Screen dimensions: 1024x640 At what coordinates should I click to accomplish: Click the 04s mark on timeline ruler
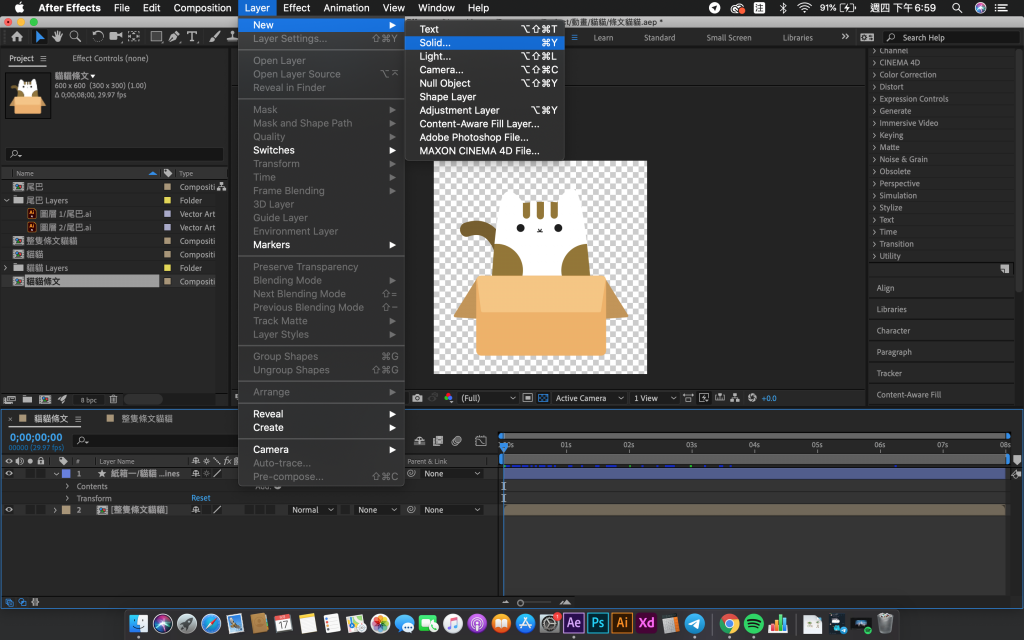click(754, 445)
